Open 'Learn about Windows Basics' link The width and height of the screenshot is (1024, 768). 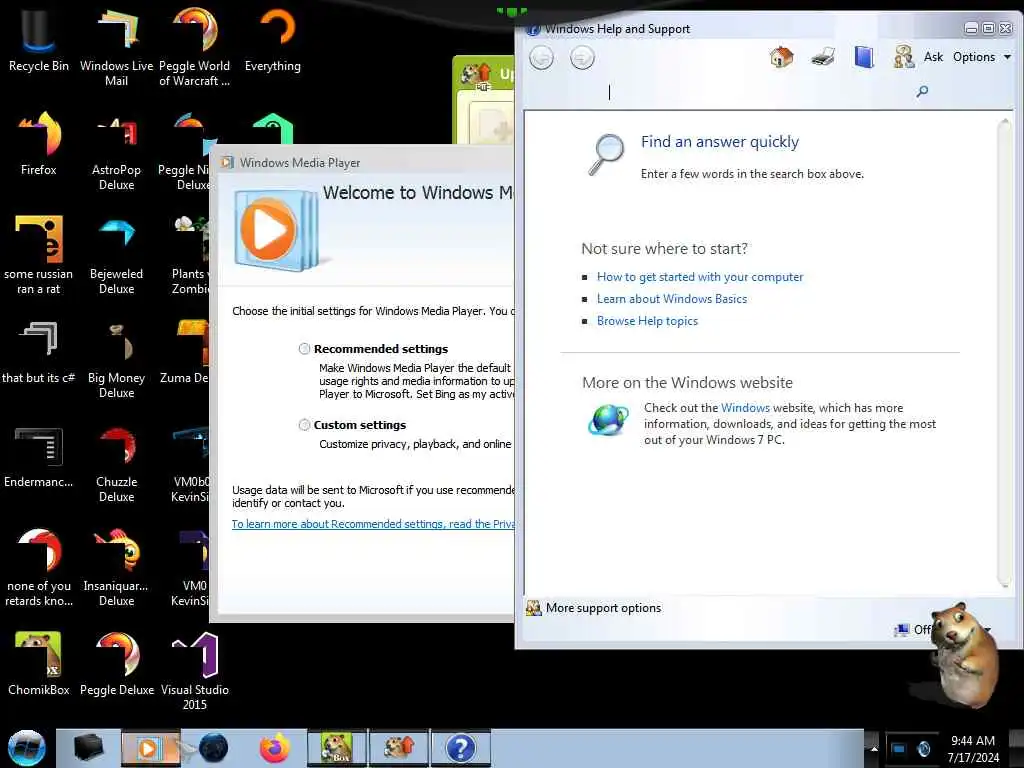671,299
